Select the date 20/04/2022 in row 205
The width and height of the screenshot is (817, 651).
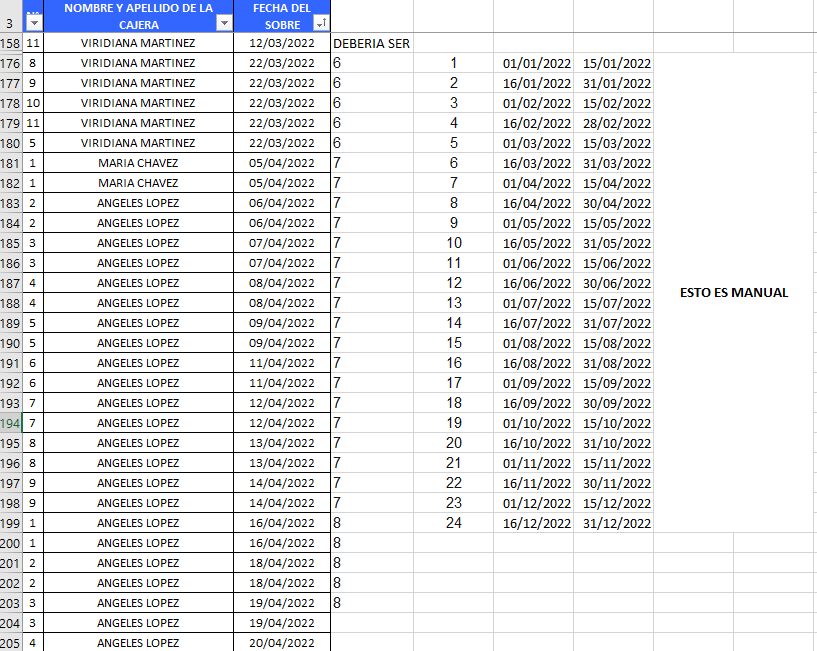(x=282, y=643)
